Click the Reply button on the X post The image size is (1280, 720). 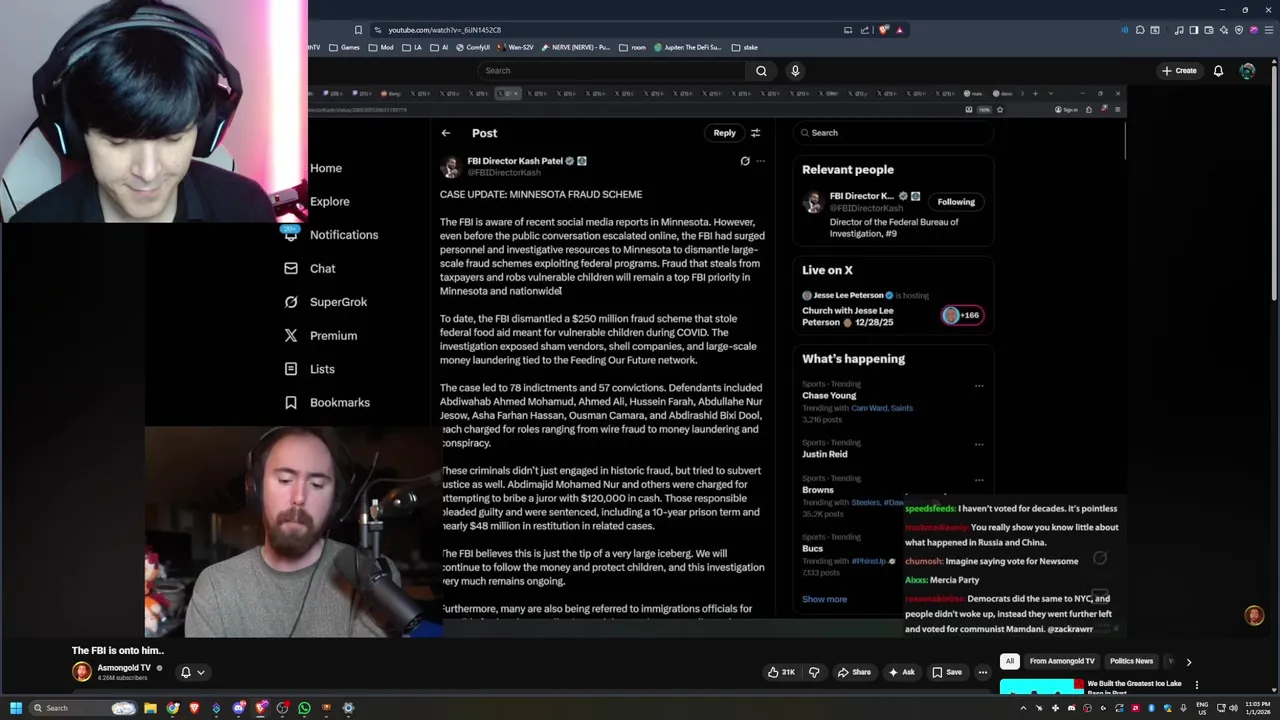point(724,133)
